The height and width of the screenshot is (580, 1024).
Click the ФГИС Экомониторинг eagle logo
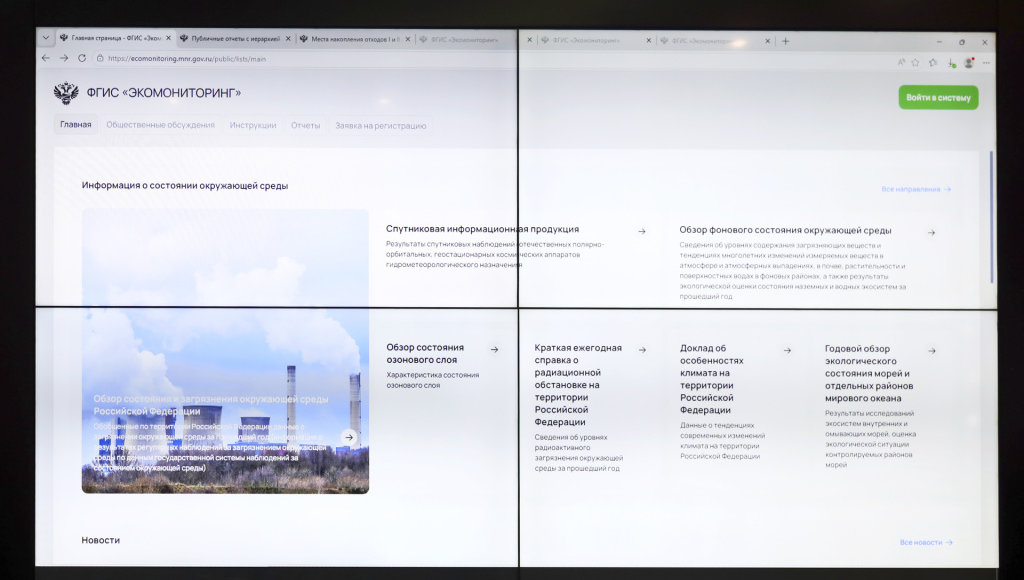tap(66, 94)
